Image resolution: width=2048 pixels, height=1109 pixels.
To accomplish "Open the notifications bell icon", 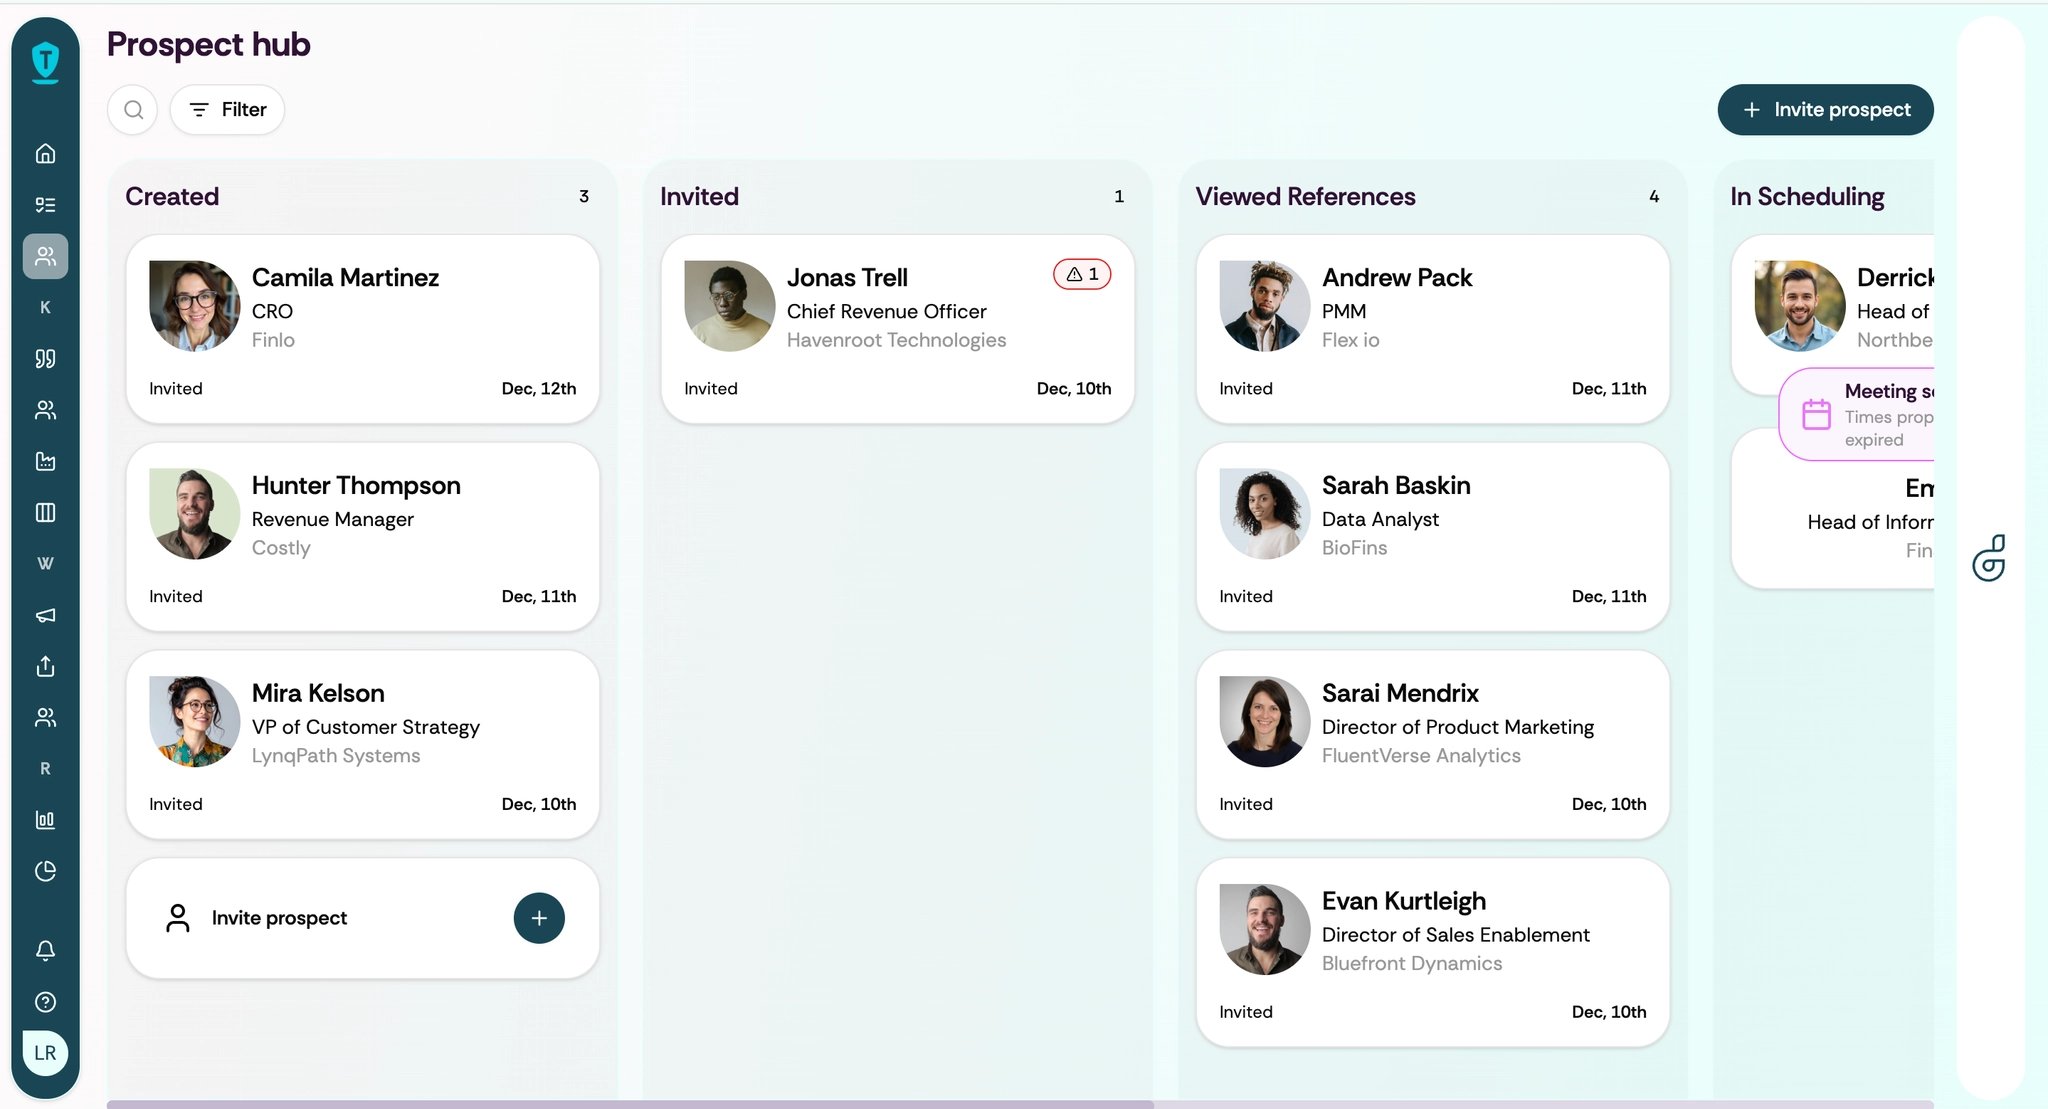I will 45,950.
